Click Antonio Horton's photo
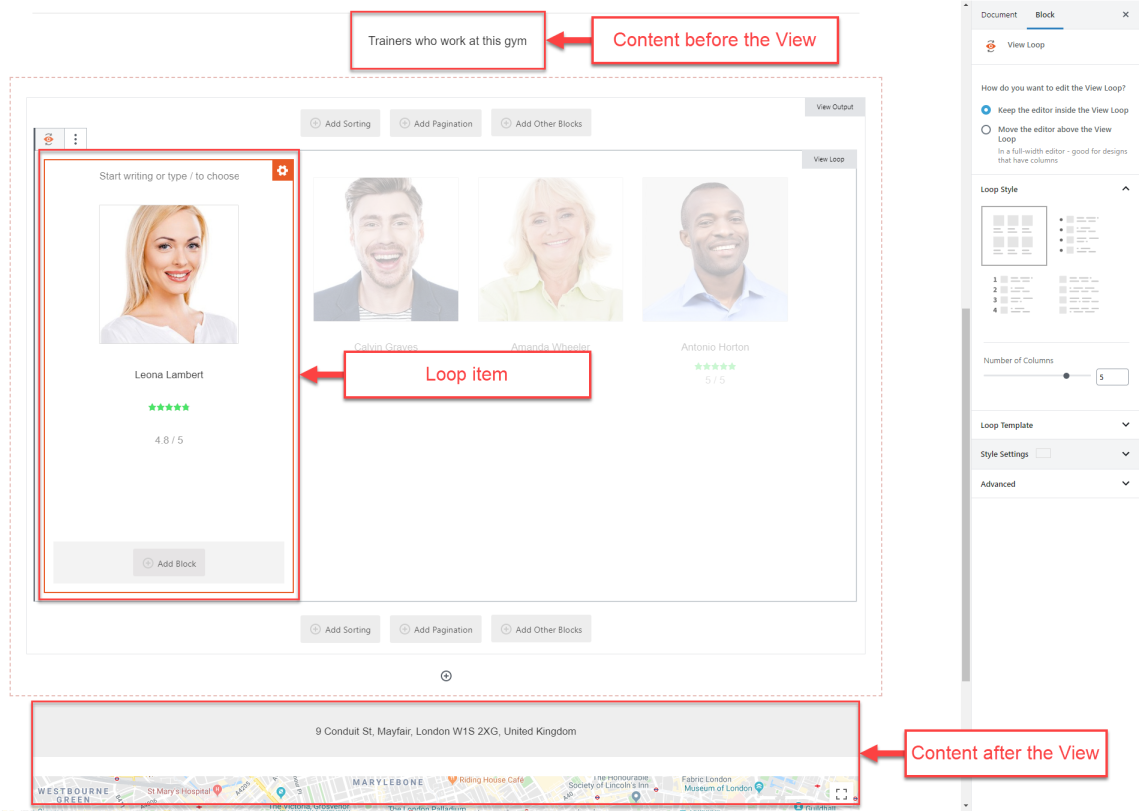This screenshot has width=1139, height=811. pyautogui.click(x=716, y=249)
